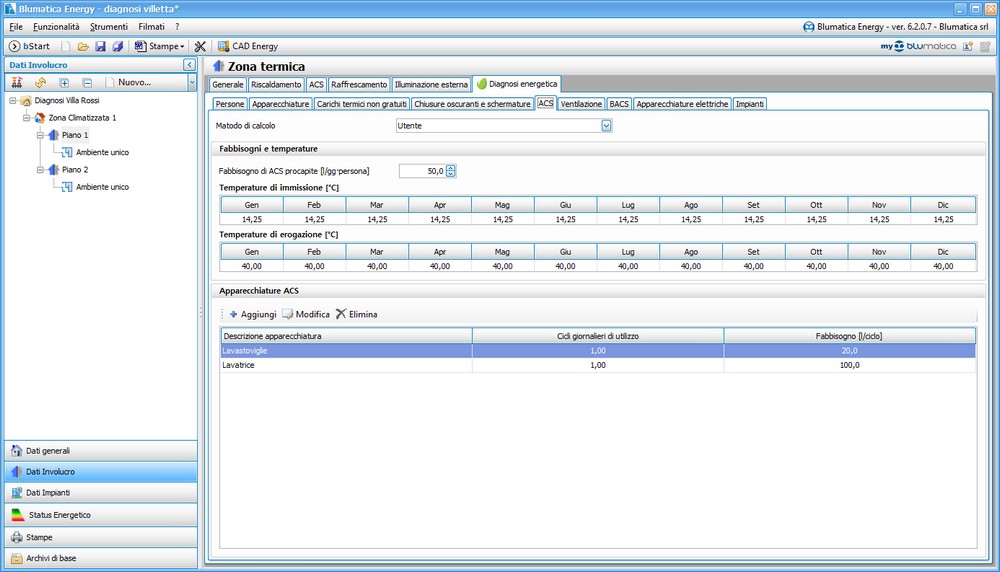
Task: Click the tools wrench icon beside Stampe
Action: point(200,47)
